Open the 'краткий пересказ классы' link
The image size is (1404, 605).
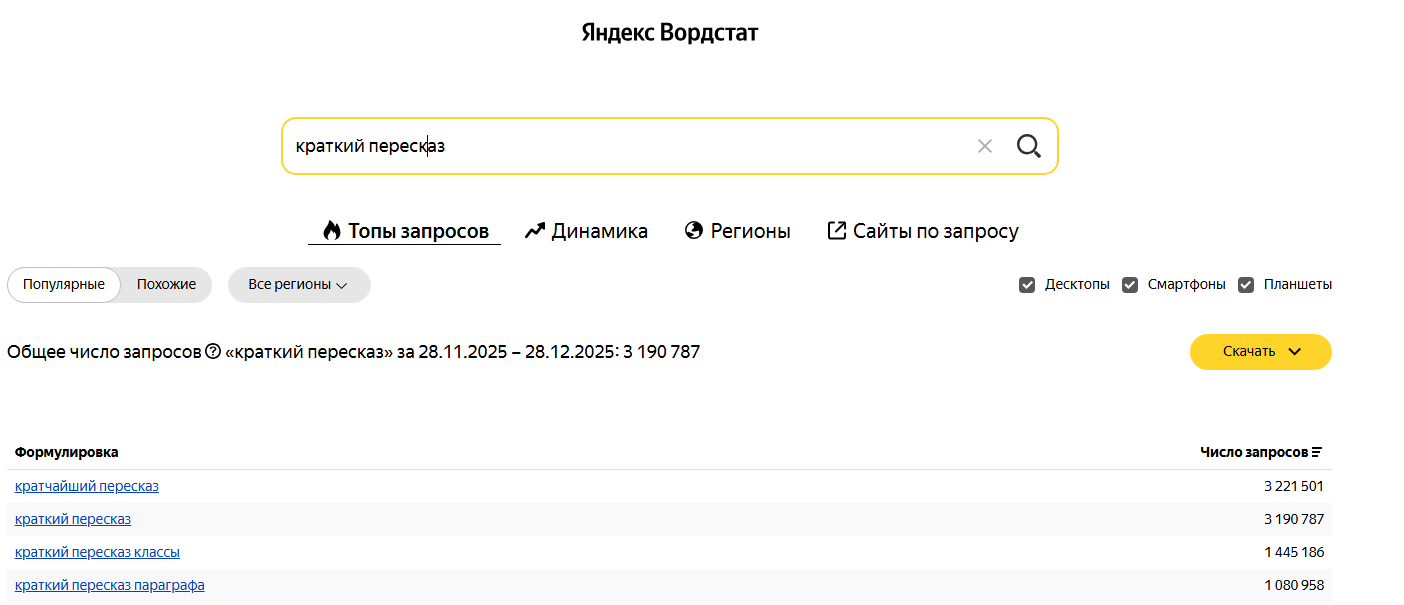98,552
